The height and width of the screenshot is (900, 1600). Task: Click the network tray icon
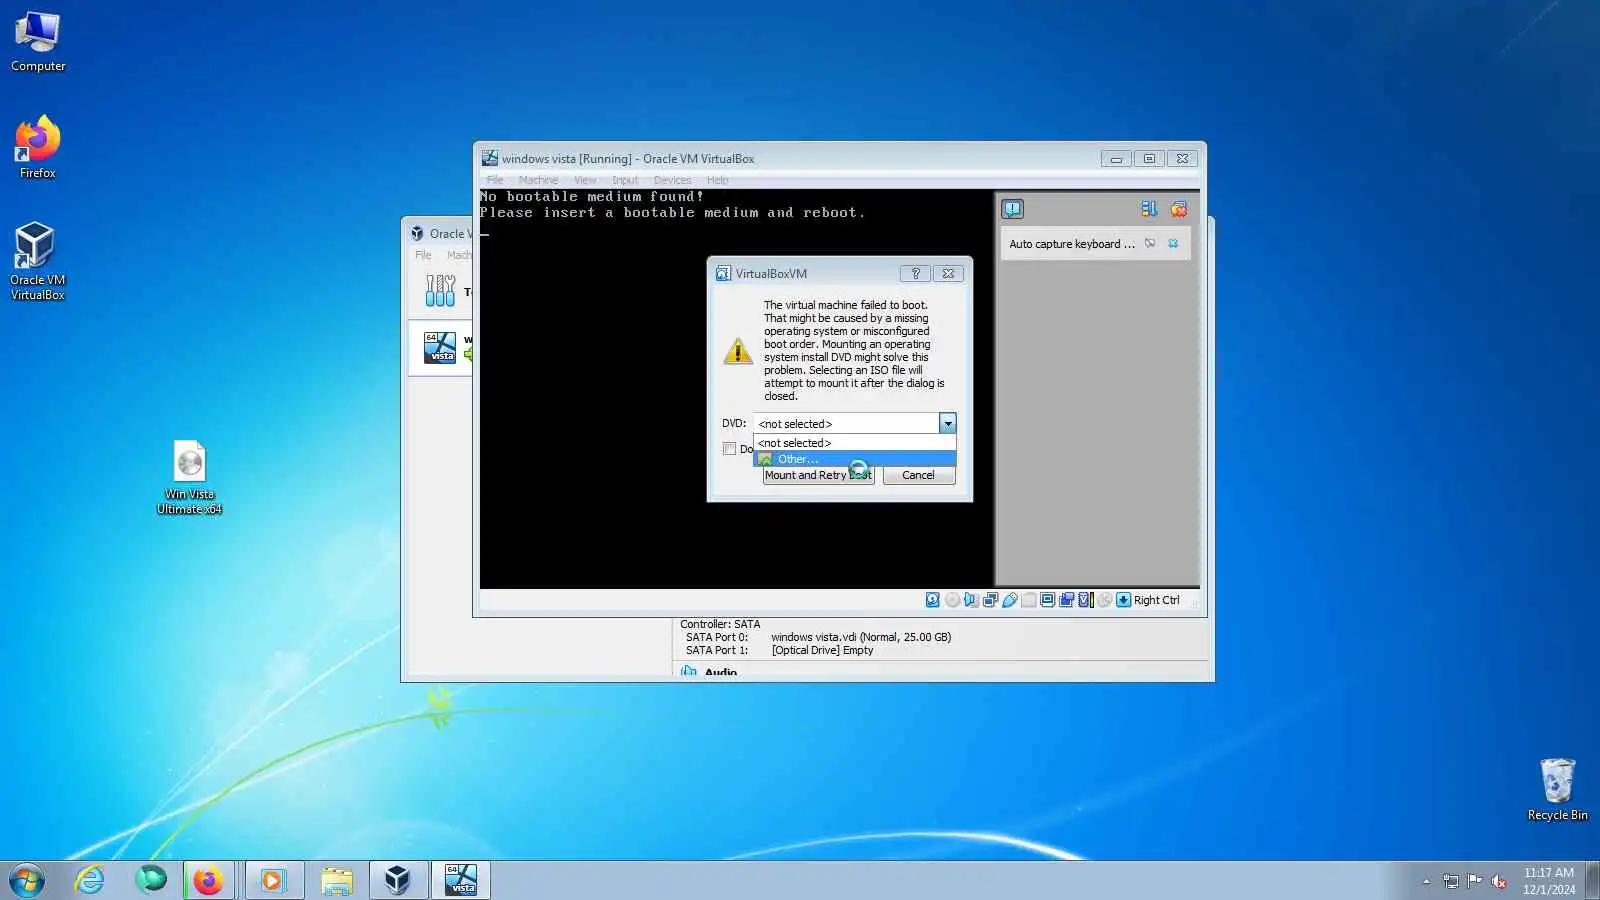[x=1450, y=881]
